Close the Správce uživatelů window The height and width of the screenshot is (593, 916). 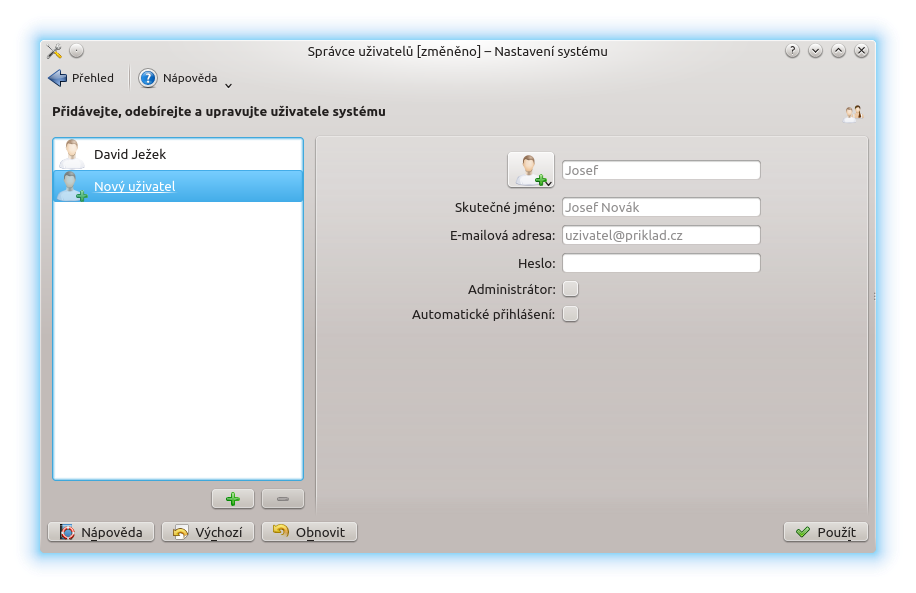[861, 51]
